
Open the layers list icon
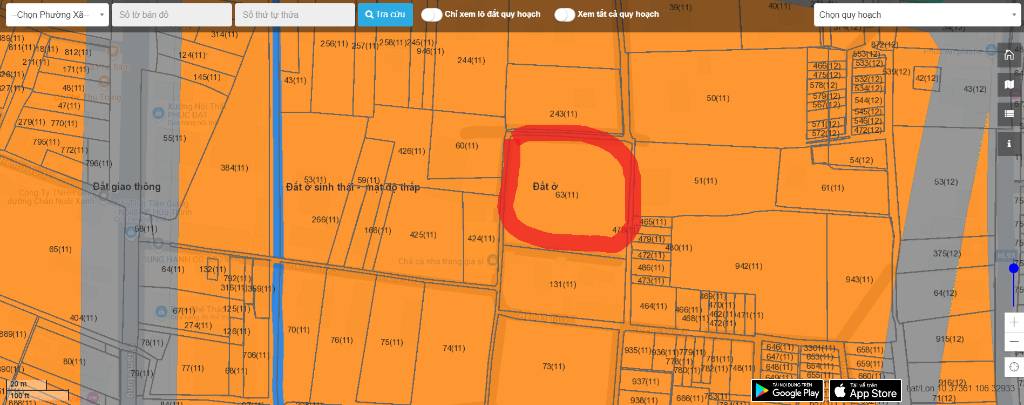pos(1010,114)
